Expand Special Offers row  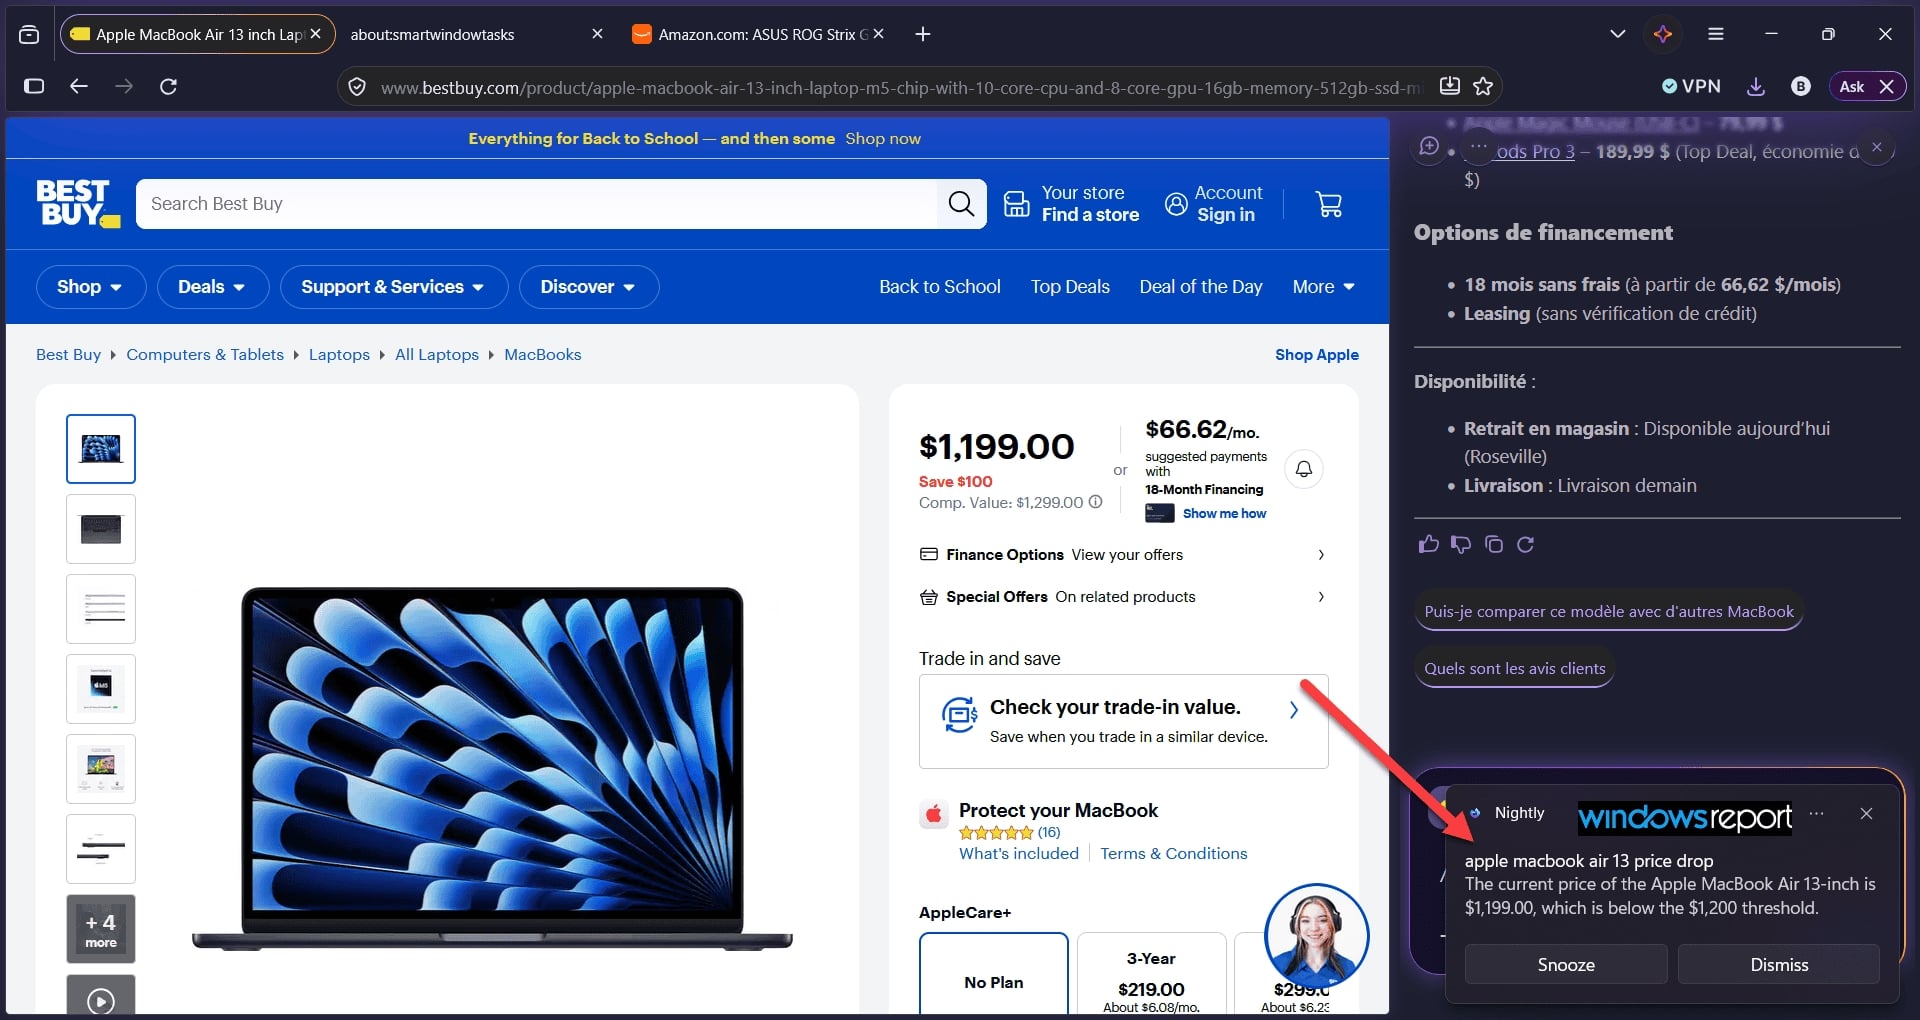[1123, 597]
